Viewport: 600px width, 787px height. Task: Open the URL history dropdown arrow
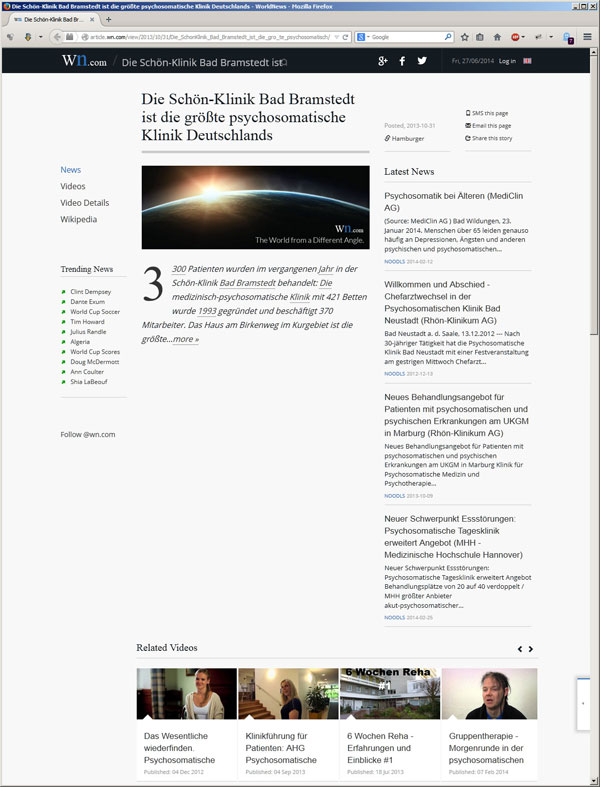point(337,37)
